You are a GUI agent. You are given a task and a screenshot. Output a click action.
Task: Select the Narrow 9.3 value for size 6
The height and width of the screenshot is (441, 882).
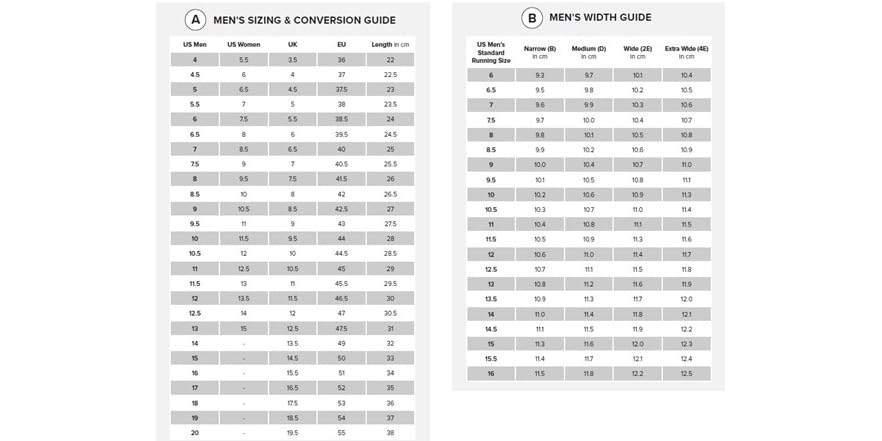tap(540, 75)
